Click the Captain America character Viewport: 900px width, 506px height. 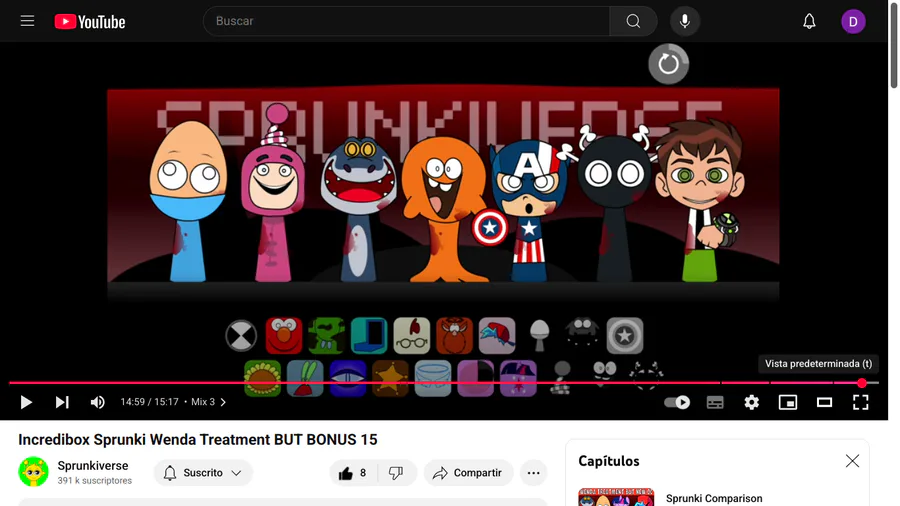(528, 211)
